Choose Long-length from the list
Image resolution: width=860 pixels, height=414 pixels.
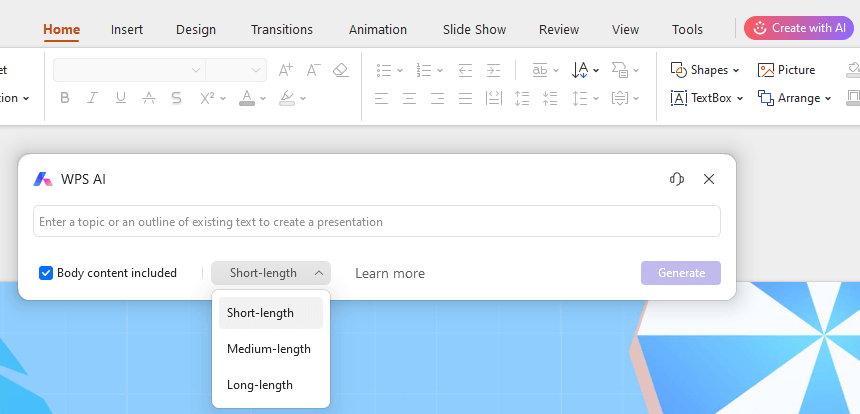260,385
